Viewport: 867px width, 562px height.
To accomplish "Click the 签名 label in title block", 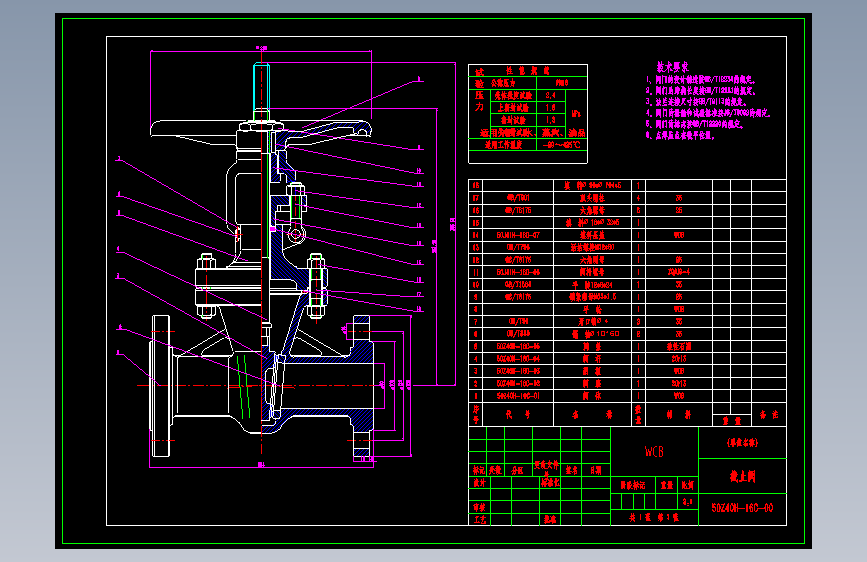I will [x=571, y=470].
